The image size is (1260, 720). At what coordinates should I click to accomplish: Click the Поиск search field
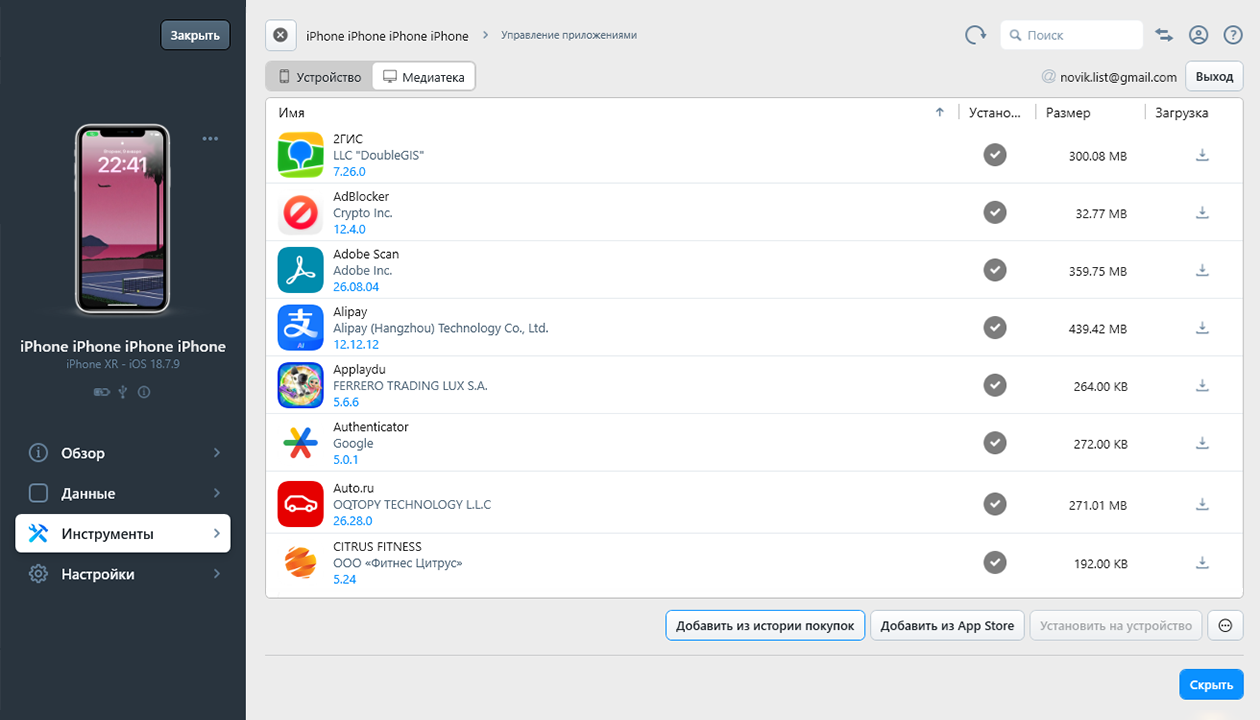pyautogui.click(x=1071, y=35)
